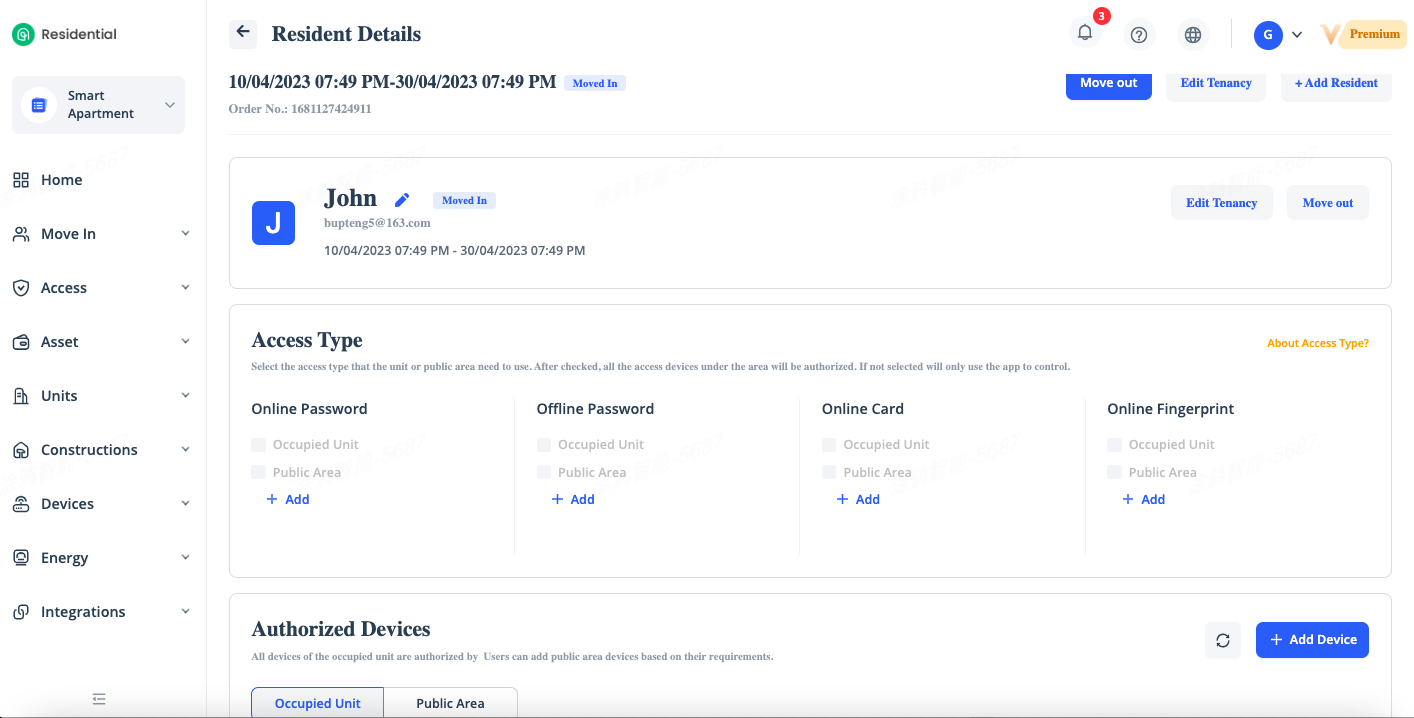Screen dimensions: 1414x718
Task: Click the Residential logo icon
Action: click(x=23, y=35)
